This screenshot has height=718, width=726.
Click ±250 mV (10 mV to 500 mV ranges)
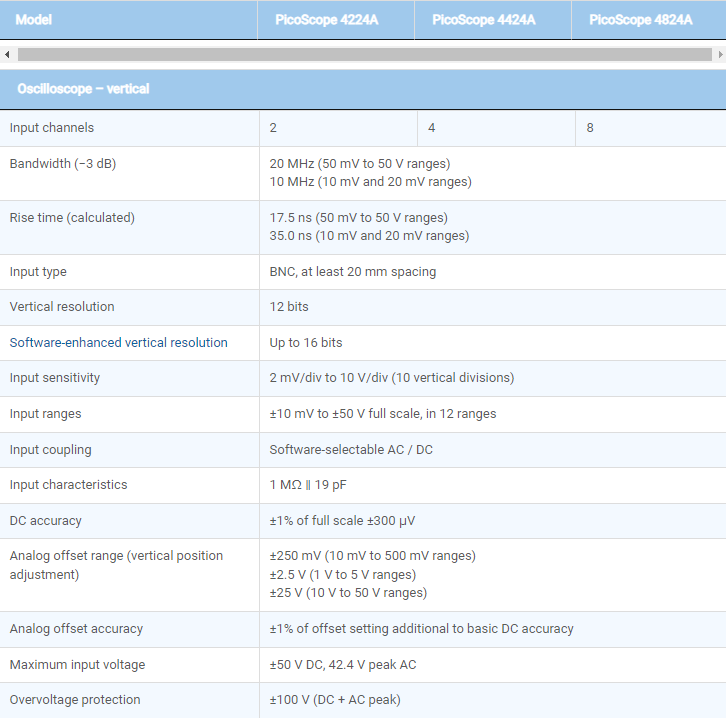tap(373, 556)
